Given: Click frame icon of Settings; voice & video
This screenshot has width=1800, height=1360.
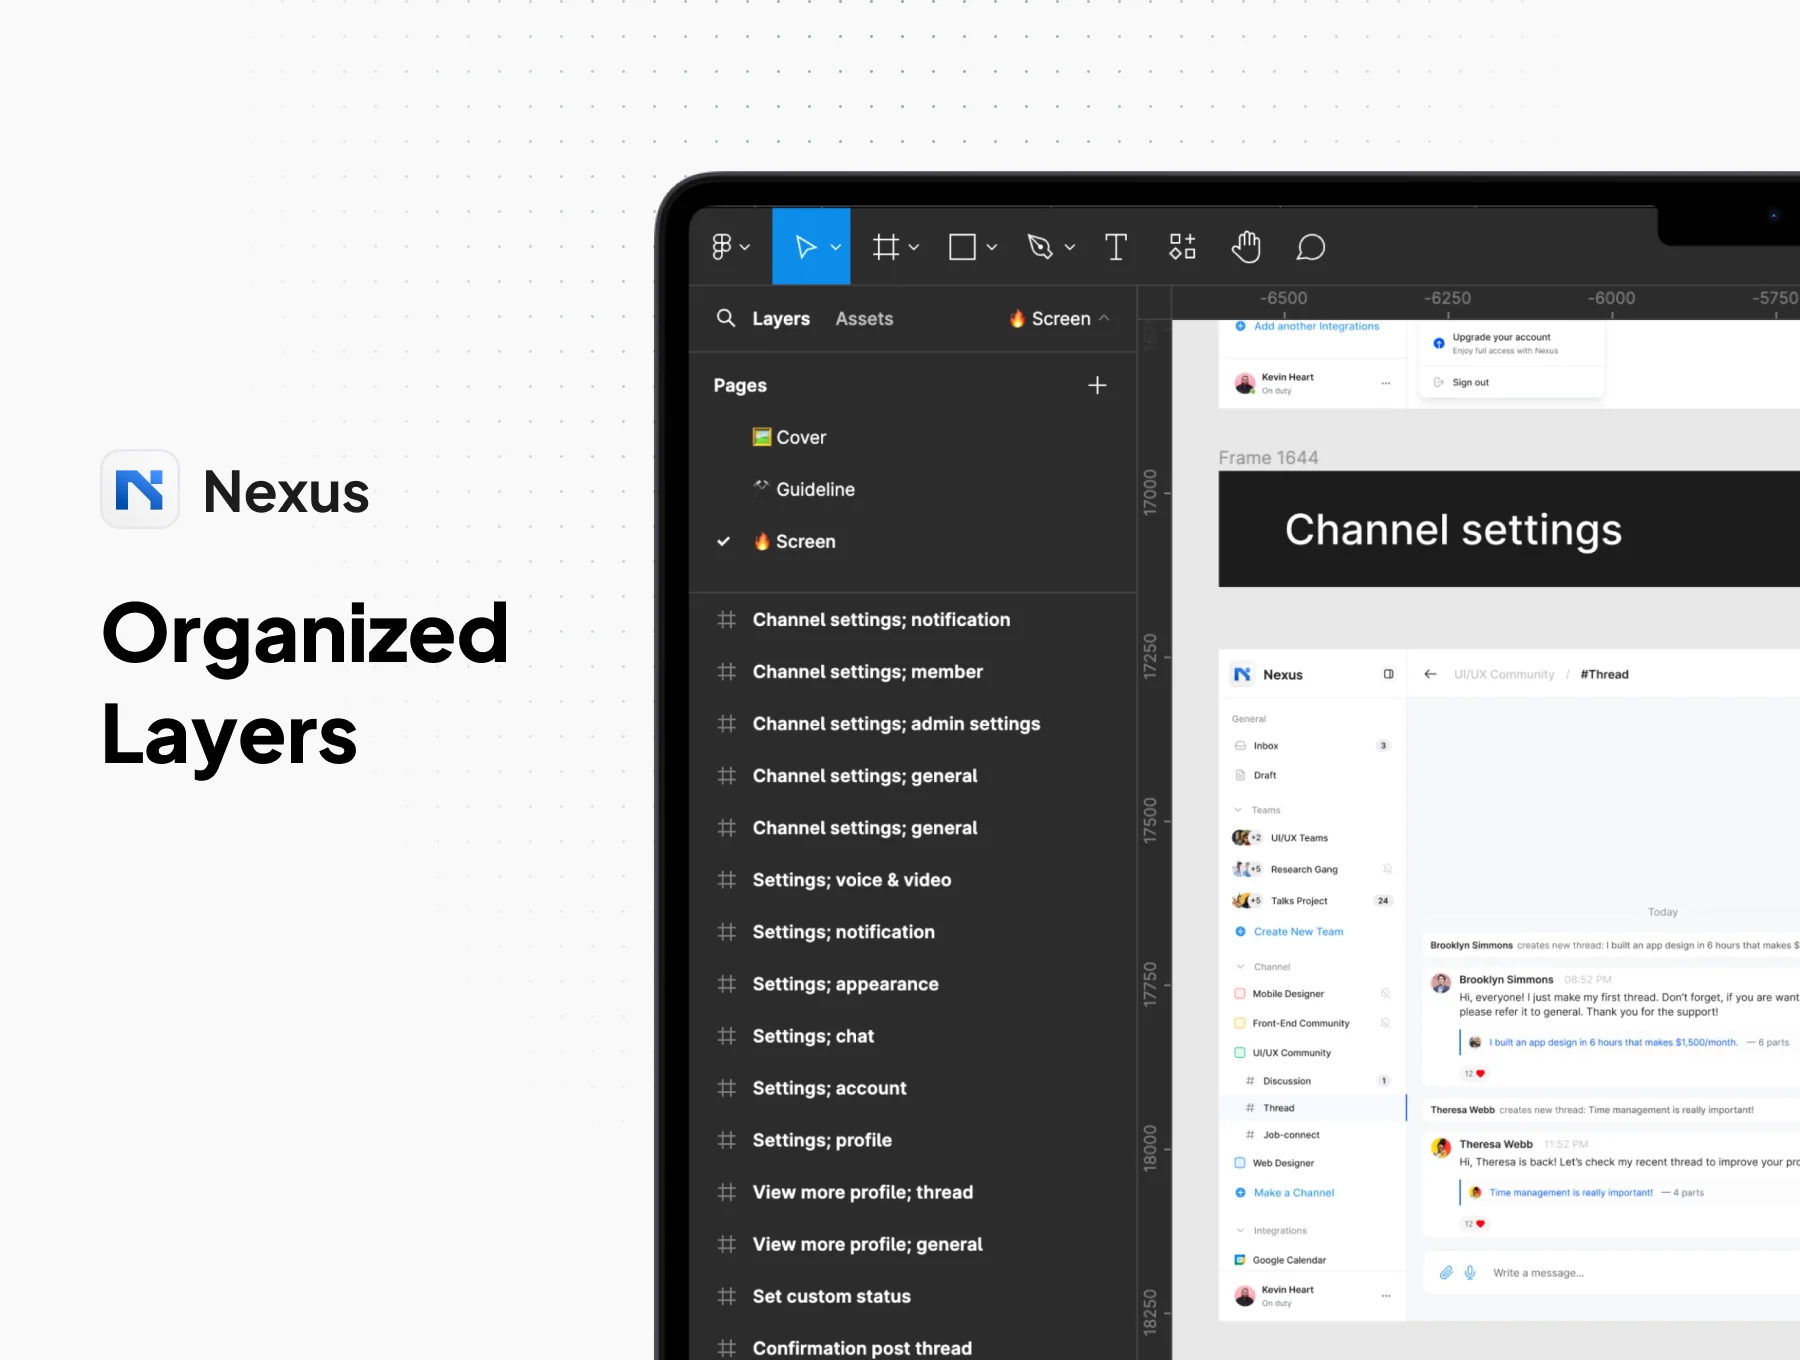Looking at the screenshot, I should click(727, 880).
